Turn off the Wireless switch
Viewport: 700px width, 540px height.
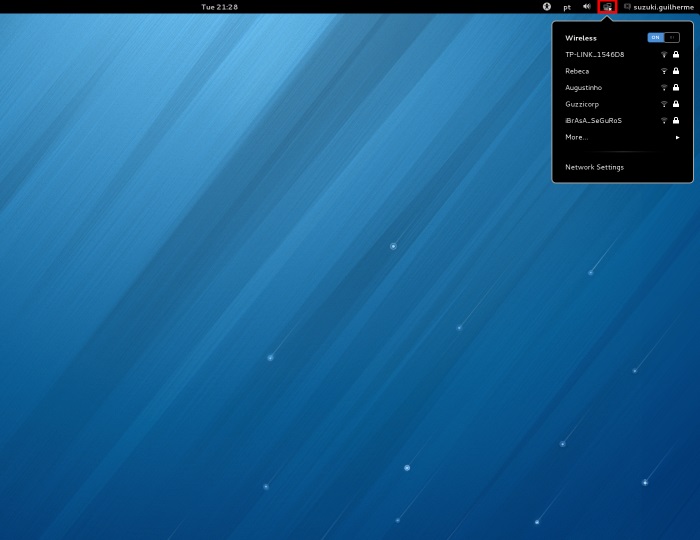(x=663, y=38)
